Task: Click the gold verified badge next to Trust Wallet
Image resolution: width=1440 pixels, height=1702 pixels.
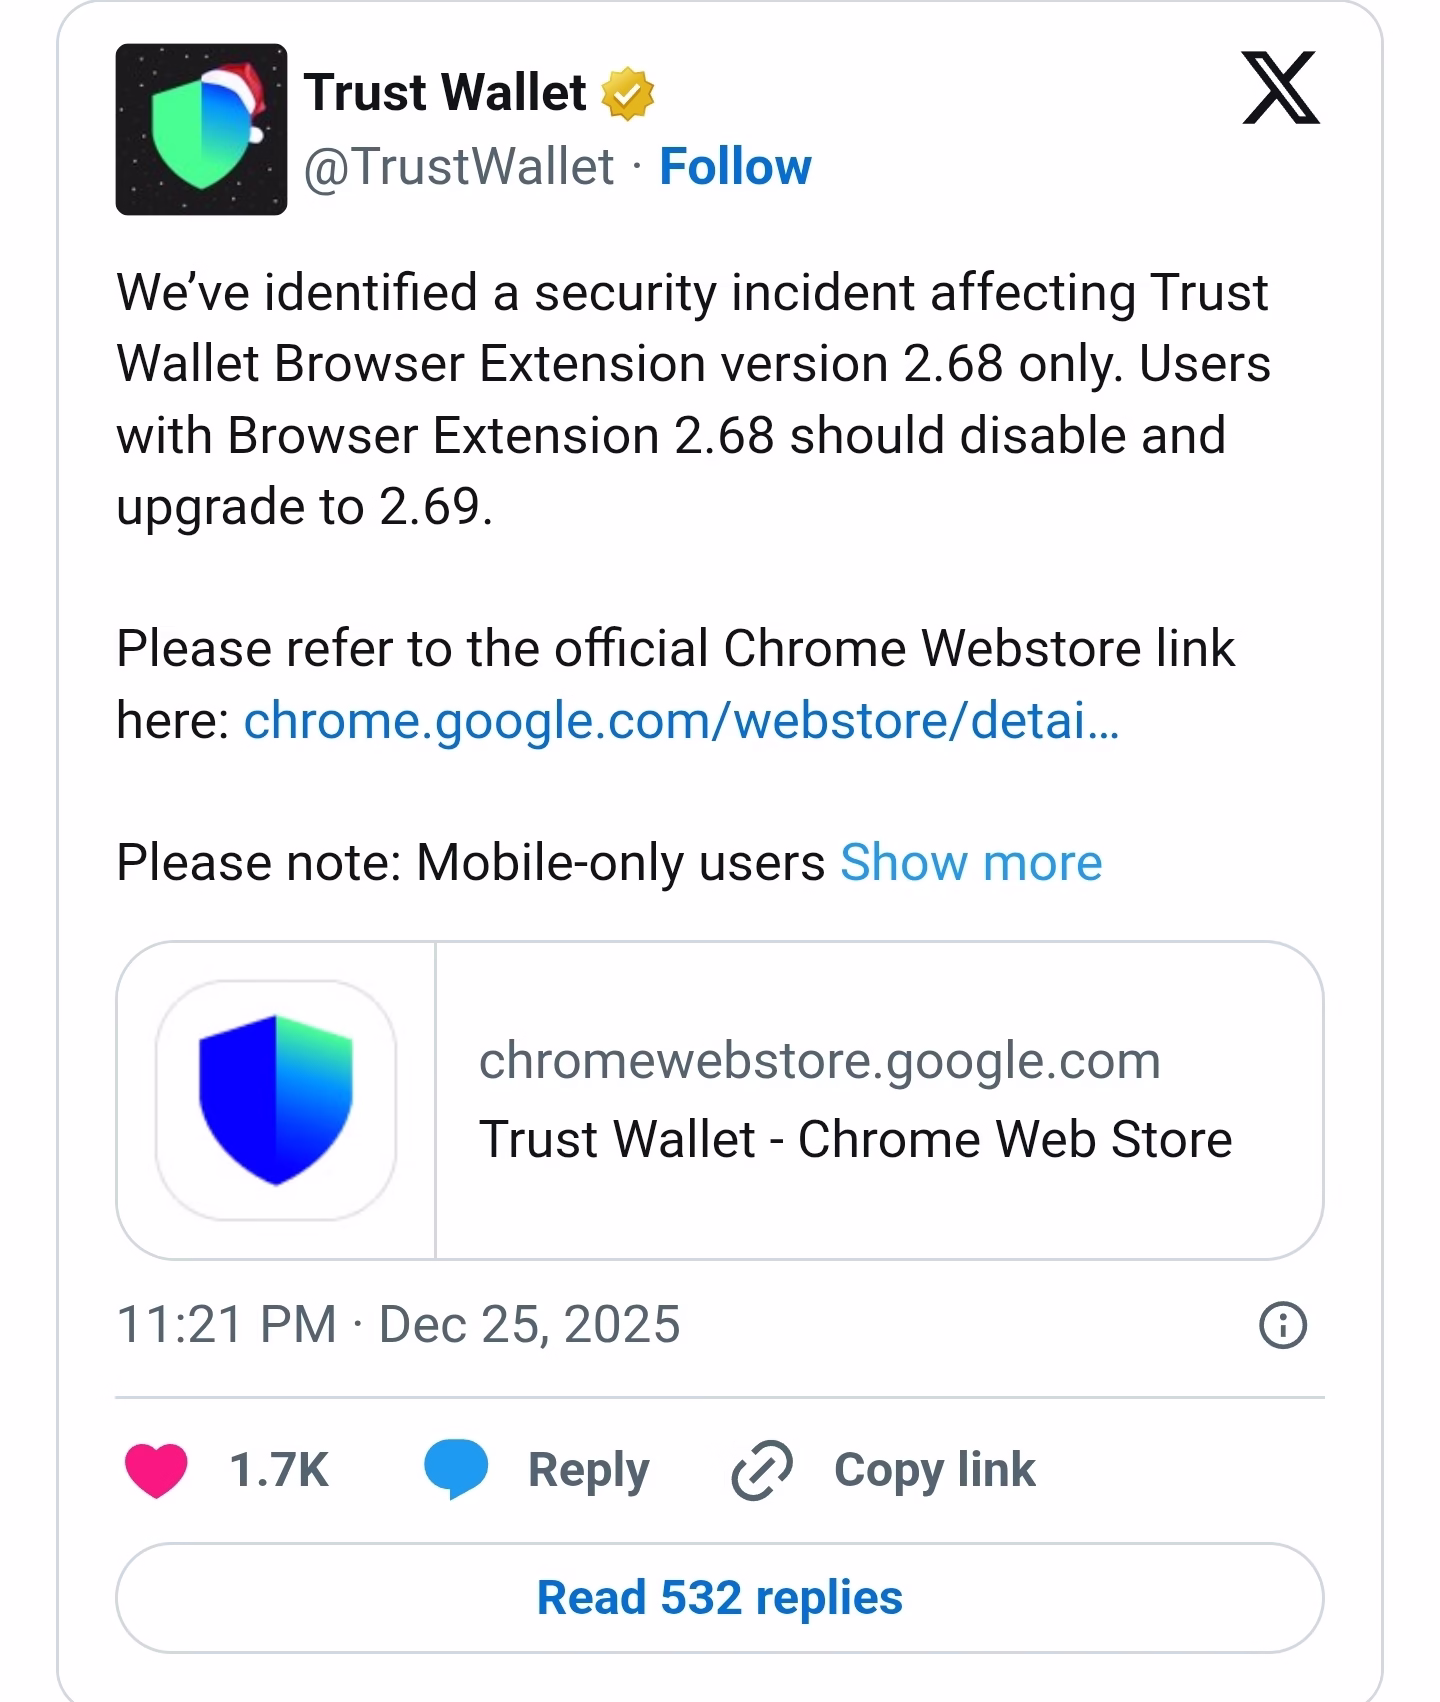Action: (625, 92)
